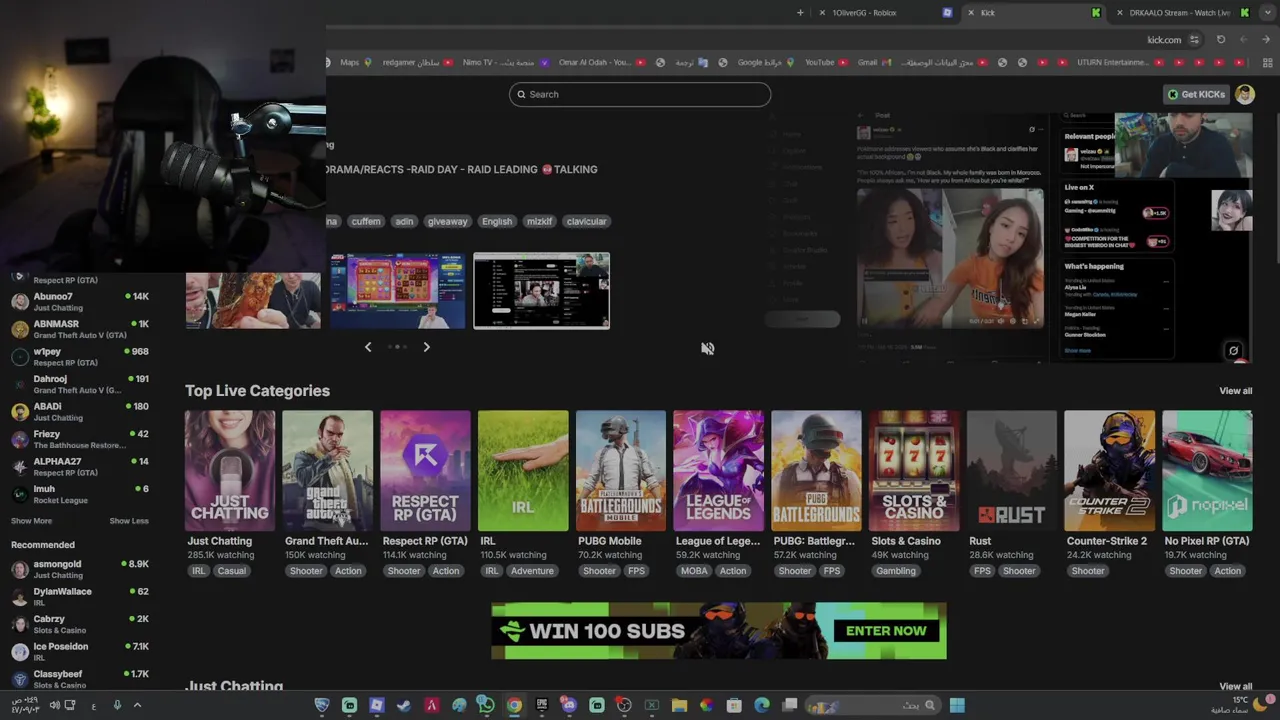
Task: Open a new browser tab with plus
Action: click(800, 13)
